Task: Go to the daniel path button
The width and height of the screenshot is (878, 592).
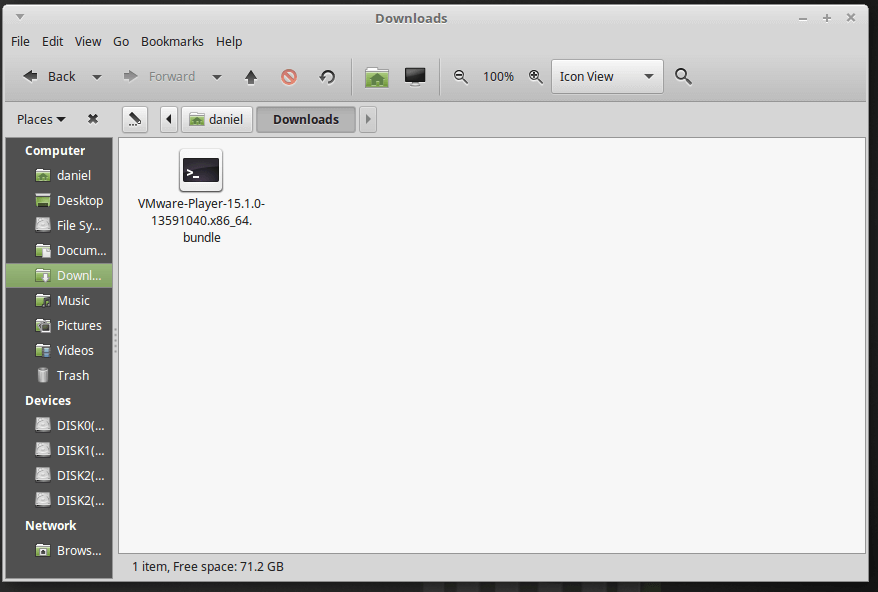Action: [x=217, y=120]
